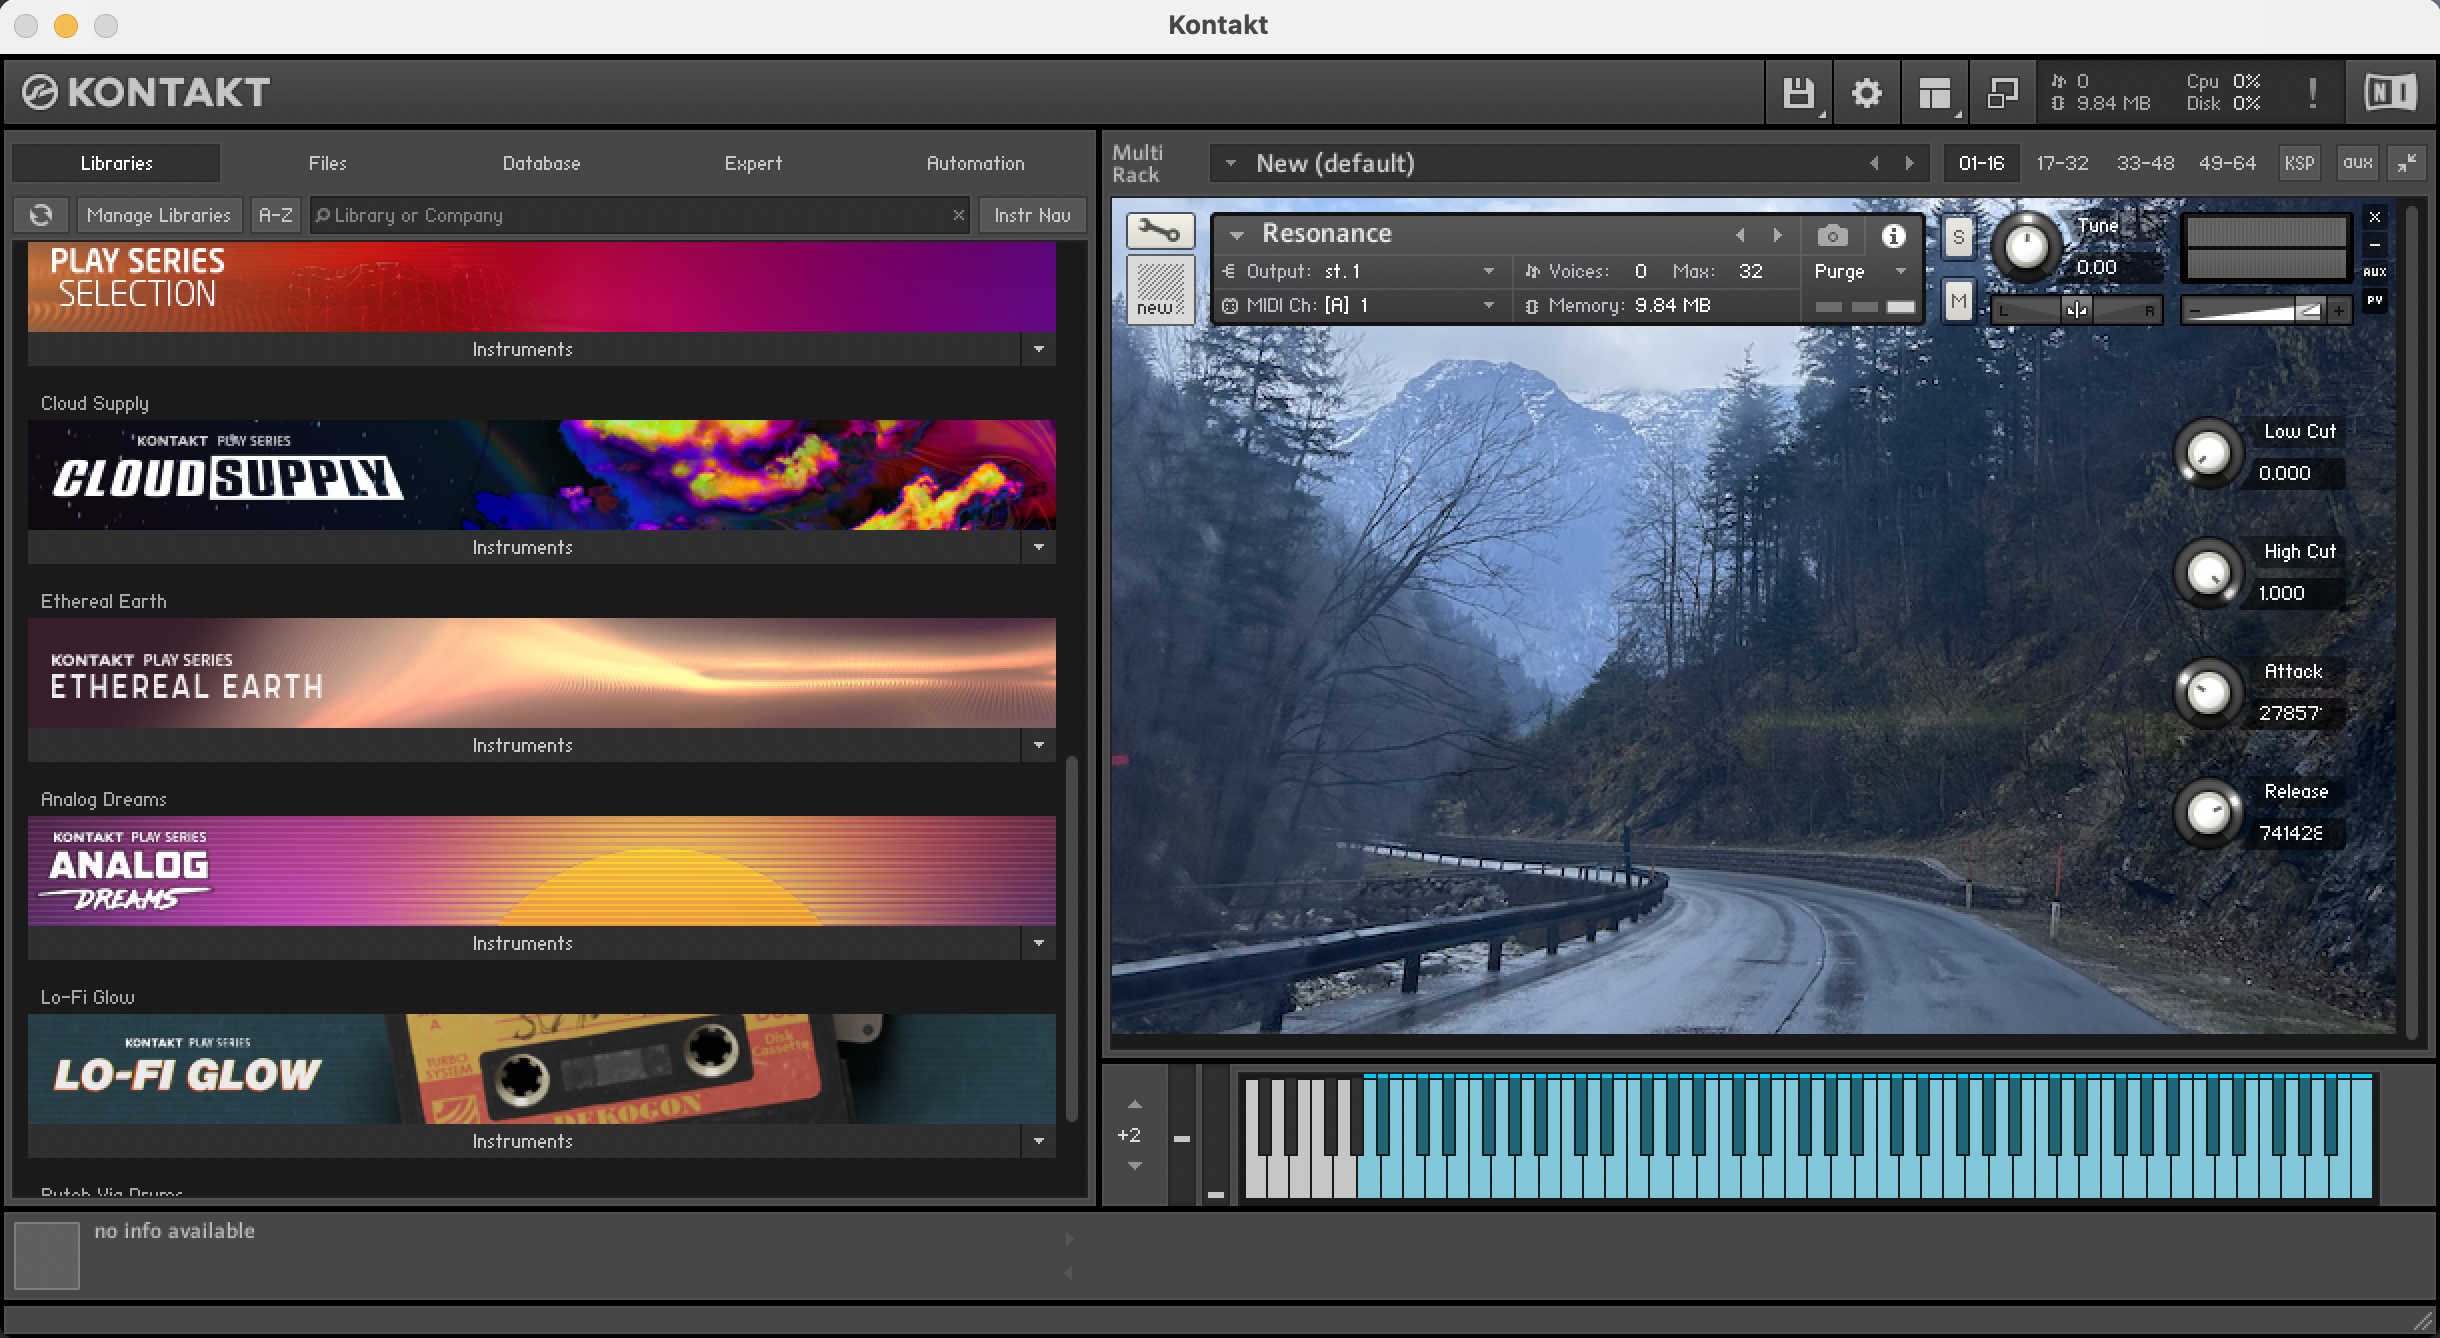Toggle A-Z library sorting
This screenshot has width=2440, height=1338.
coord(275,215)
